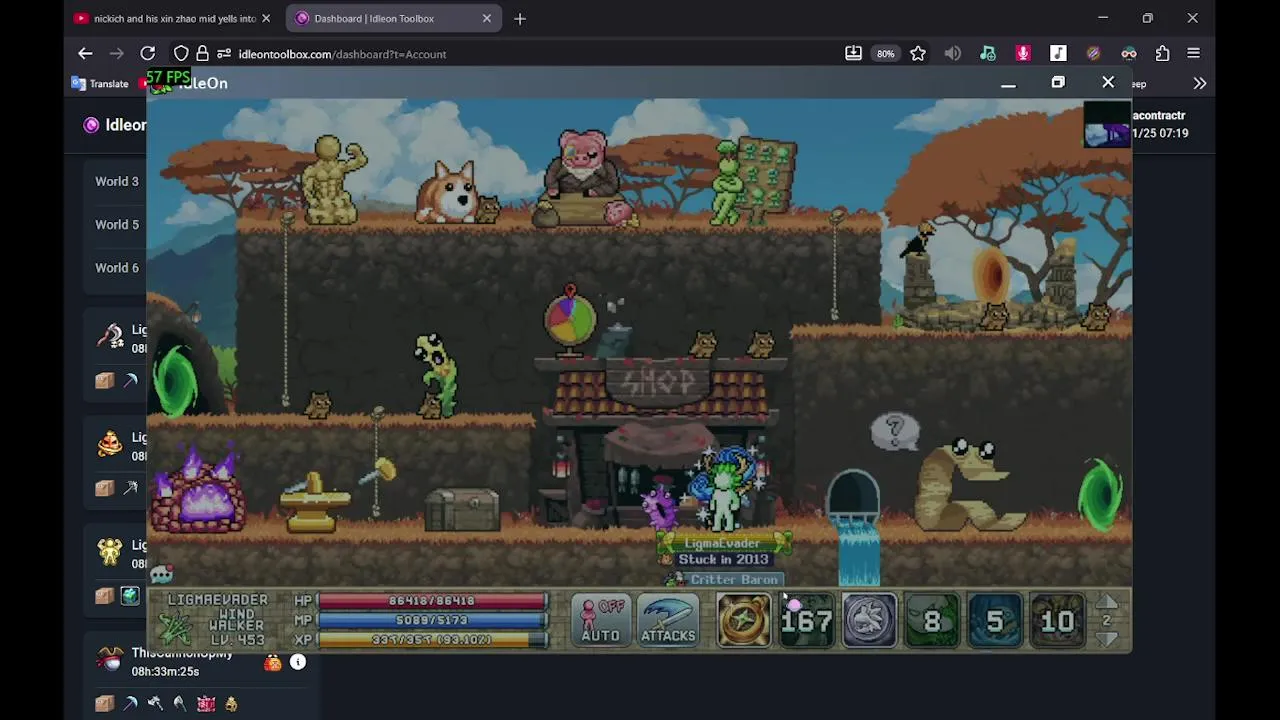The width and height of the screenshot is (1280, 720).
Task: Go back in browser history
Action: coord(85,54)
